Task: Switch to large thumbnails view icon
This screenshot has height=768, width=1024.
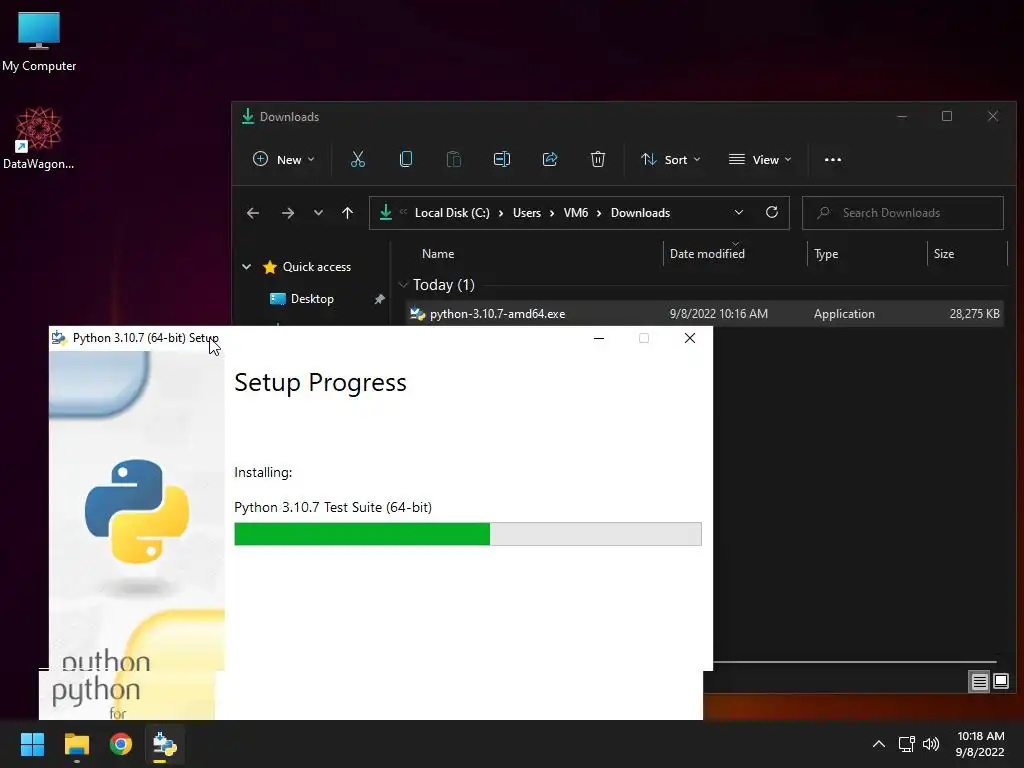Action: (1000, 682)
